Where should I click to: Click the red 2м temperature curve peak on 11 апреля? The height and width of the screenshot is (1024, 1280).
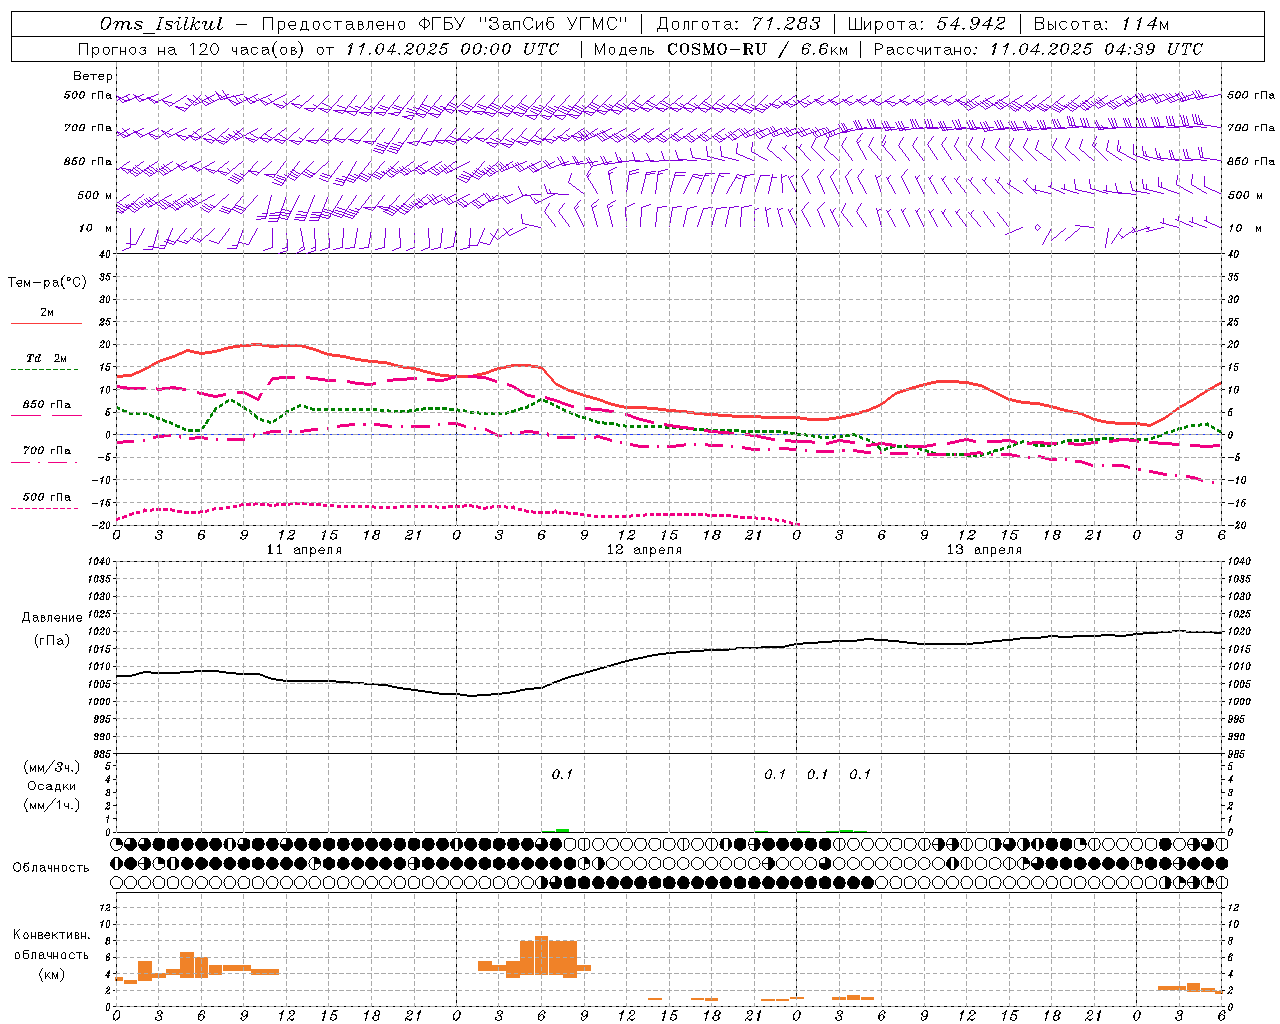click(x=256, y=344)
